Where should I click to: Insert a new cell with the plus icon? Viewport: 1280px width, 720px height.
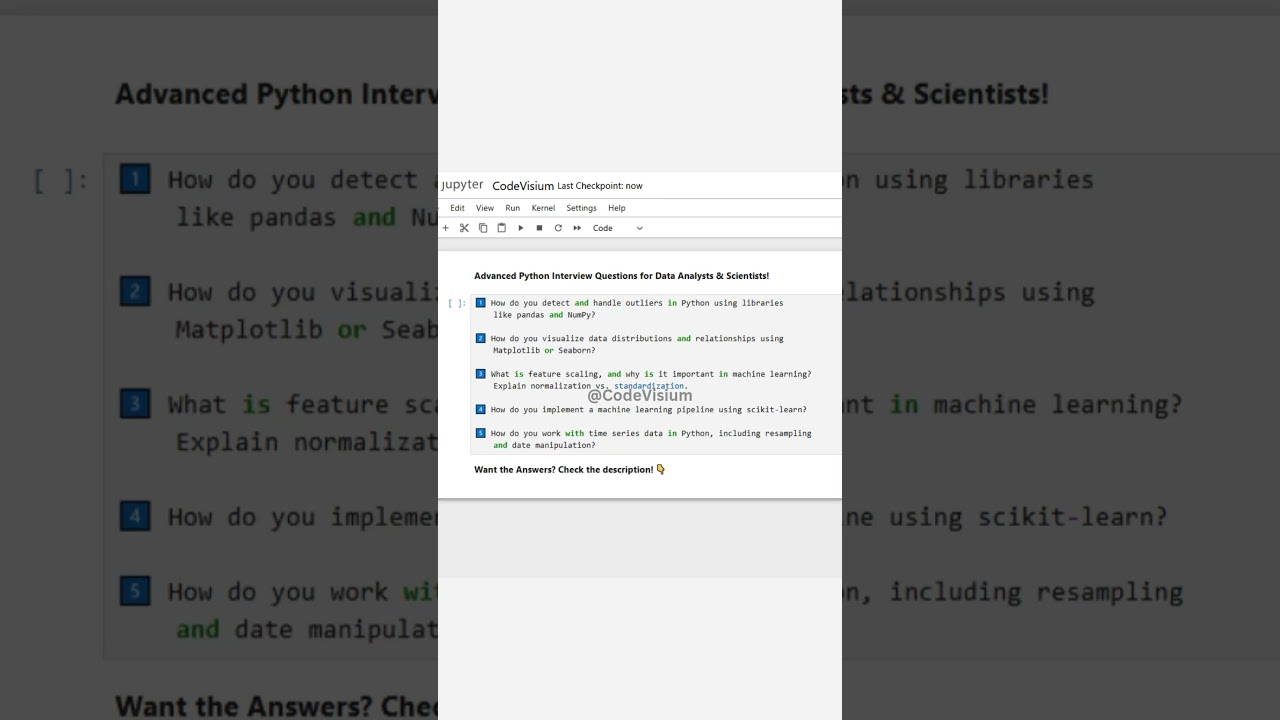pyautogui.click(x=446, y=228)
